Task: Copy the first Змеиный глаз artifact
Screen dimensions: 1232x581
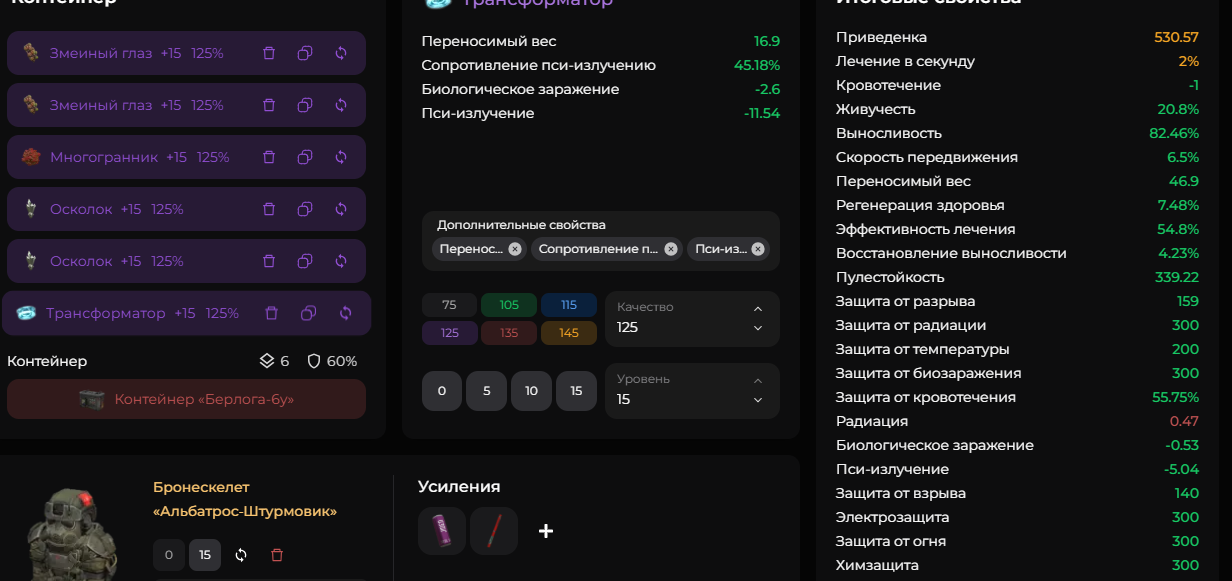Action: pyautogui.click(x=305, y=53)
